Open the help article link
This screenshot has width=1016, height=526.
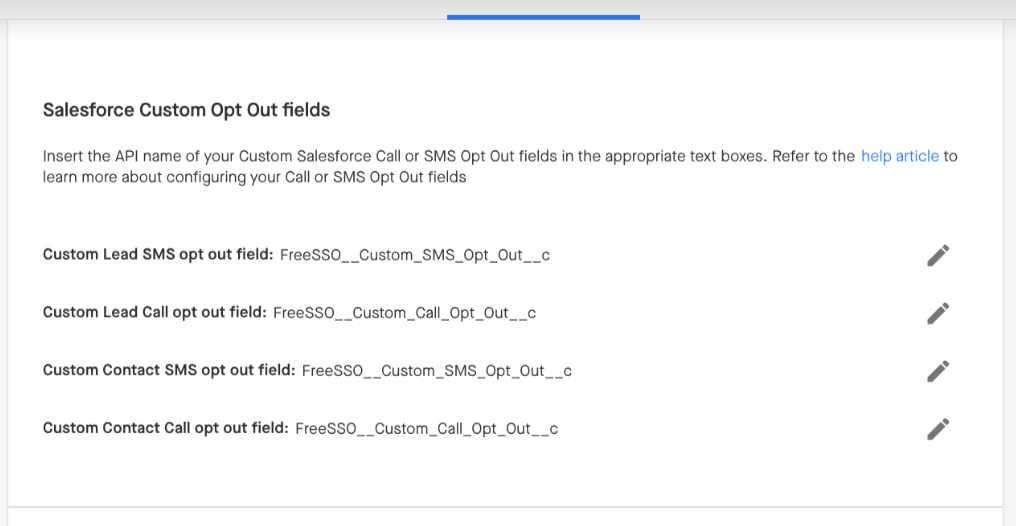click(899, 156)
